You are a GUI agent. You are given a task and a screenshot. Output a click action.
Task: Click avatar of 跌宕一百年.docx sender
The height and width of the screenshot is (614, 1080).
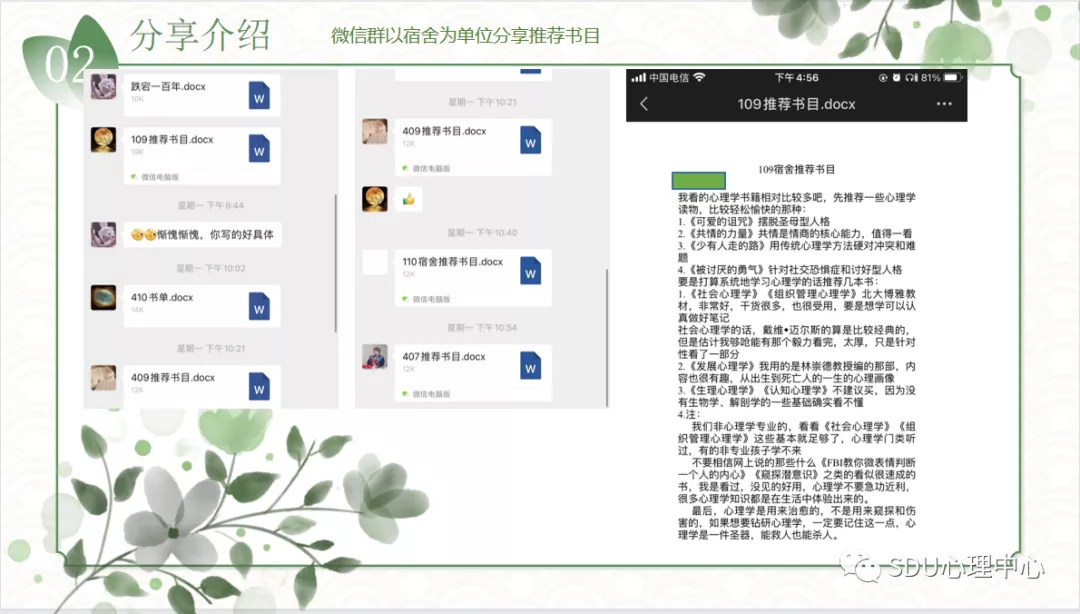(103, 87)
